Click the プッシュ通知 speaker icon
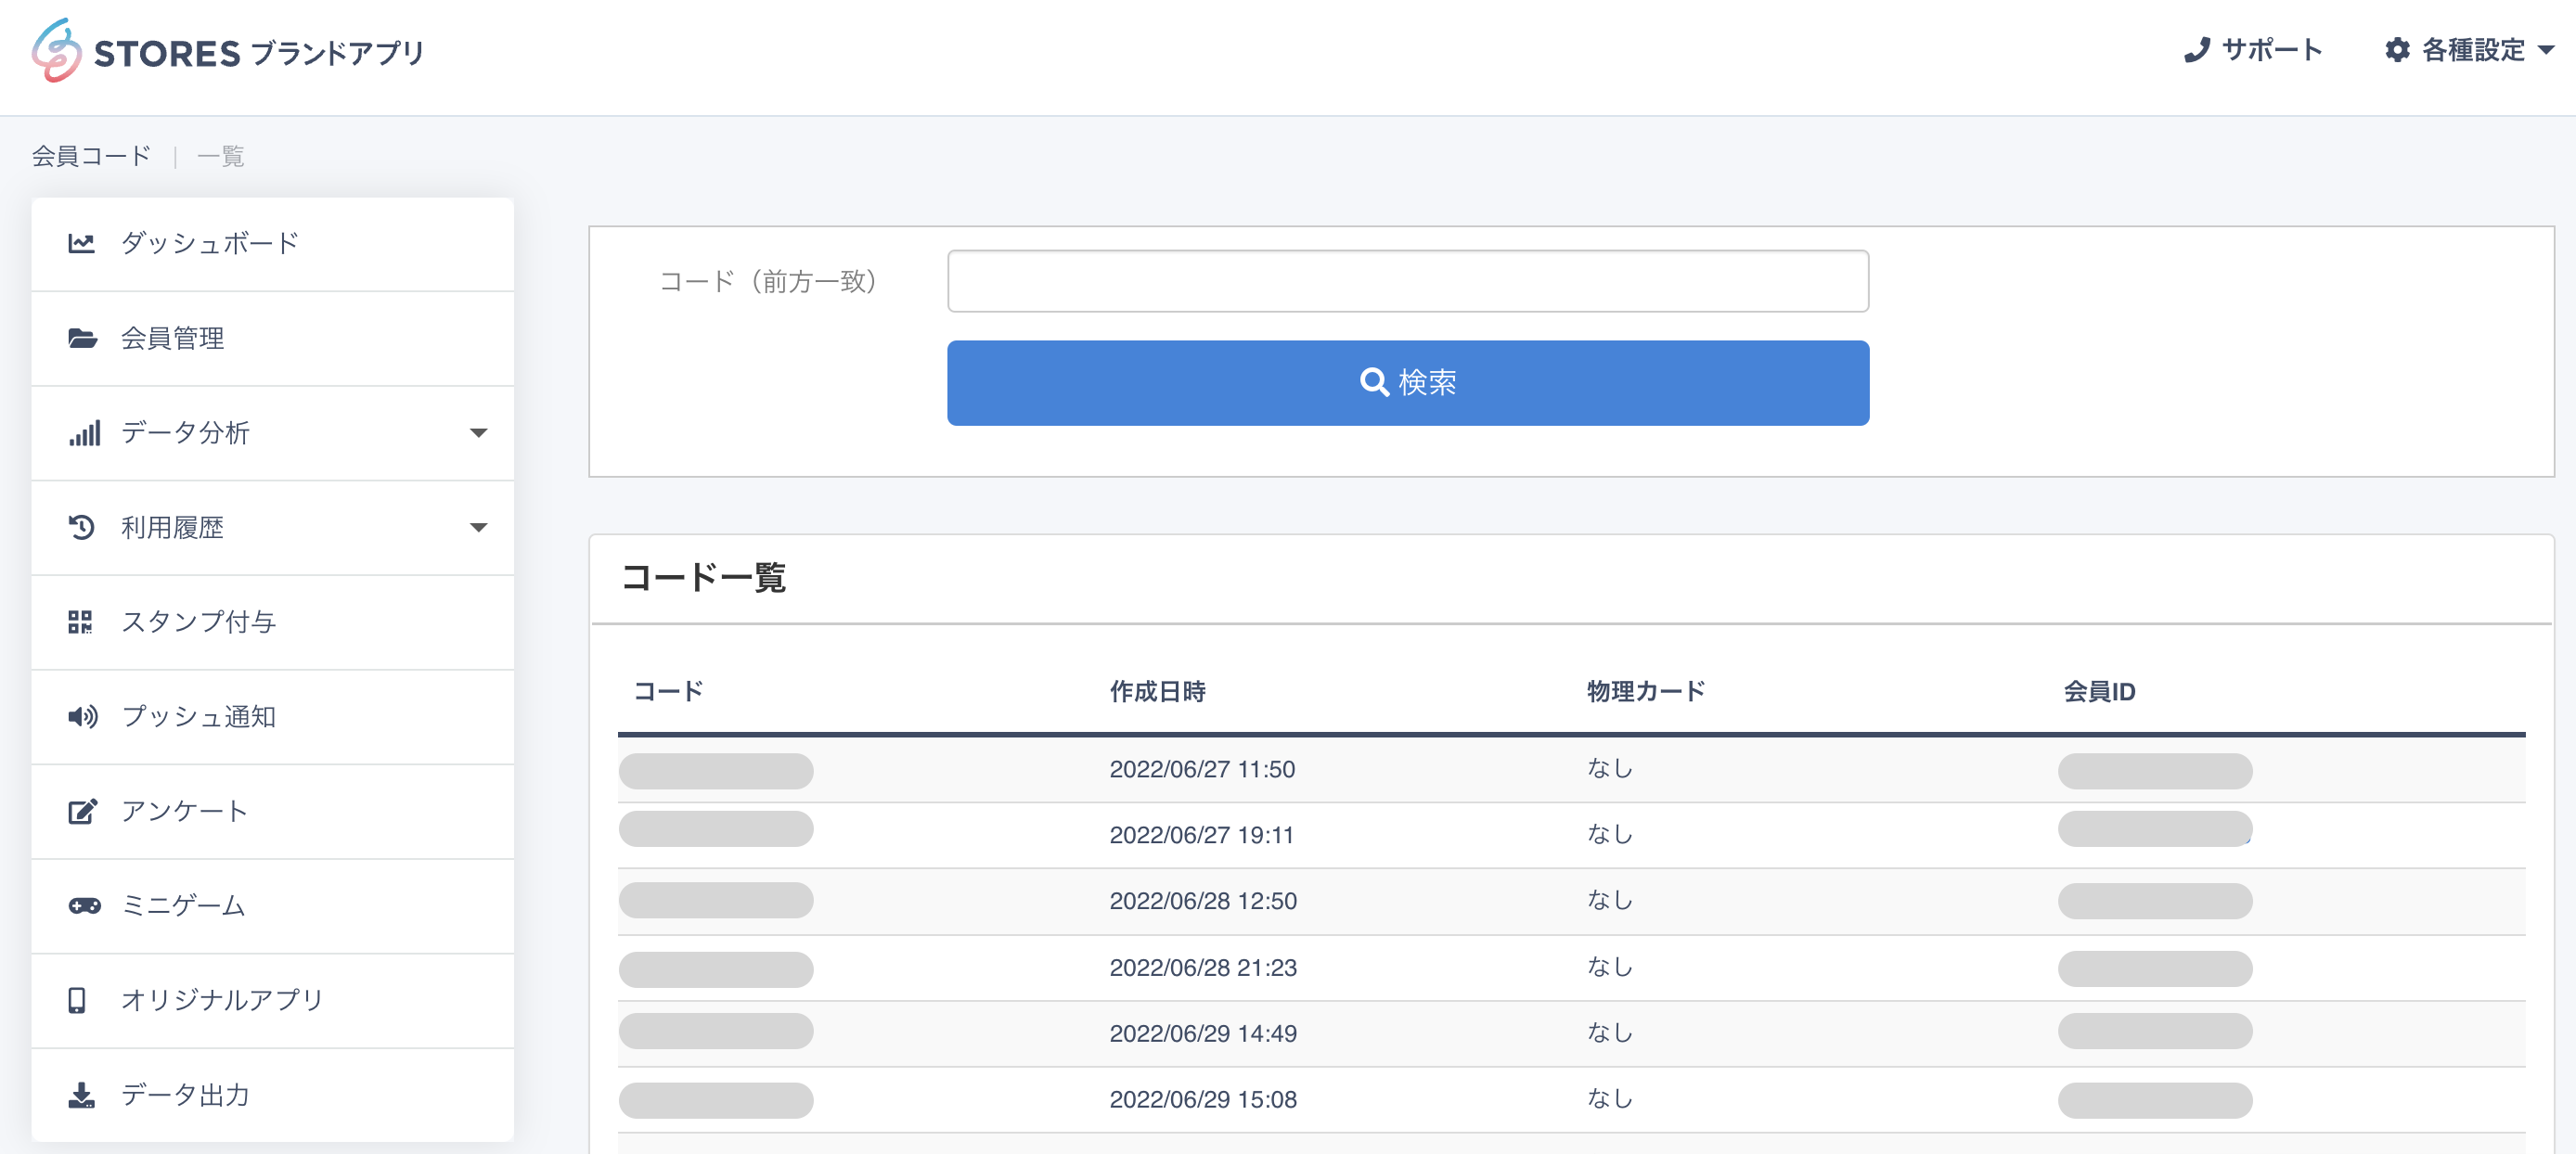The image size is (2576, 1154). (x=82, y=716)
